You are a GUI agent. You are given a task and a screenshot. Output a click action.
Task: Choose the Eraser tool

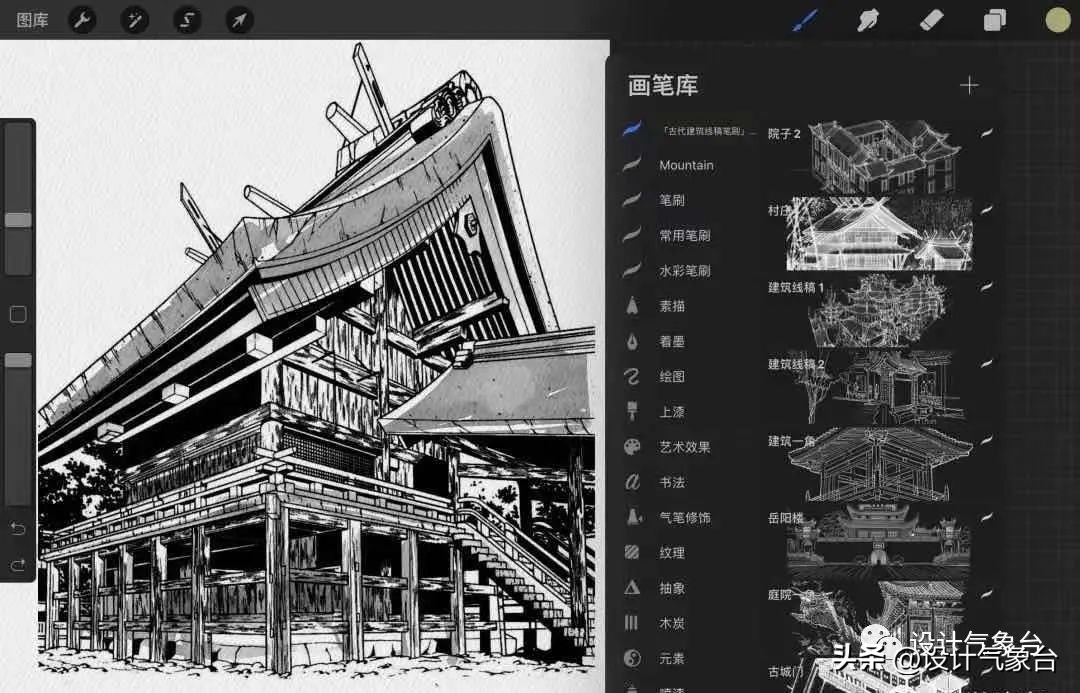tap(931, 20)
